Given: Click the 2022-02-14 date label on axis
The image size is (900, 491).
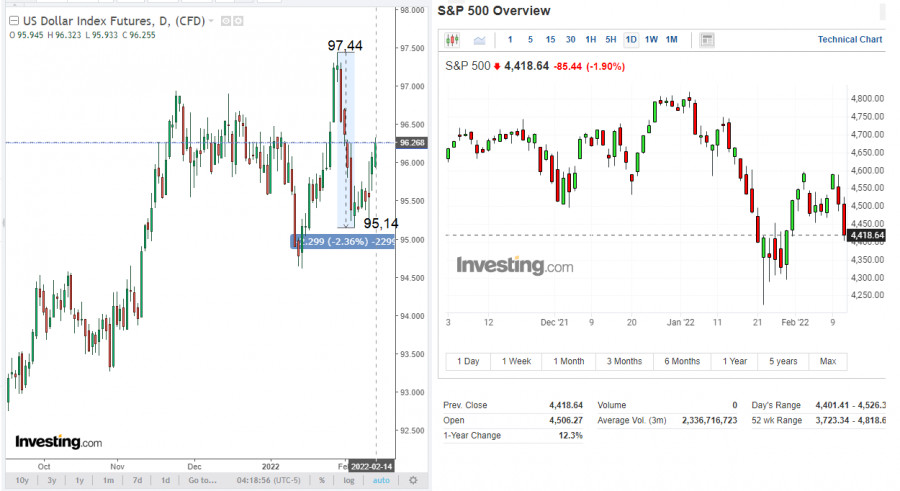Looking at the screenshot, I should [371, 466].
